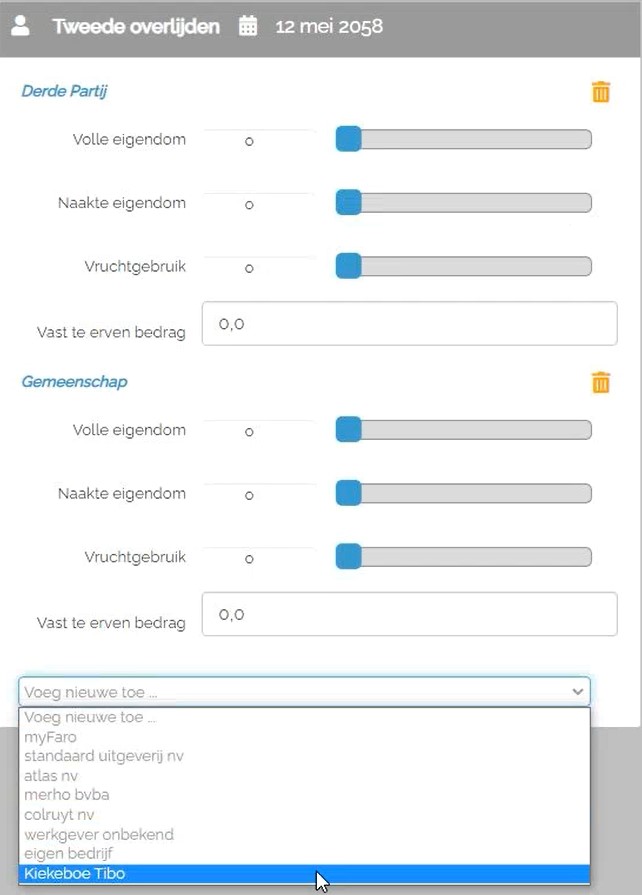Choose standaard uitgeverij nv option
Viewport: 642px width, 895px height.
click(104, 756)
